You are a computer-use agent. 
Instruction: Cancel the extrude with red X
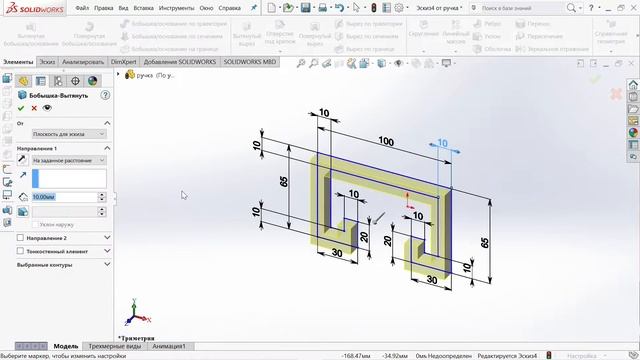click(x=34, y=108)
